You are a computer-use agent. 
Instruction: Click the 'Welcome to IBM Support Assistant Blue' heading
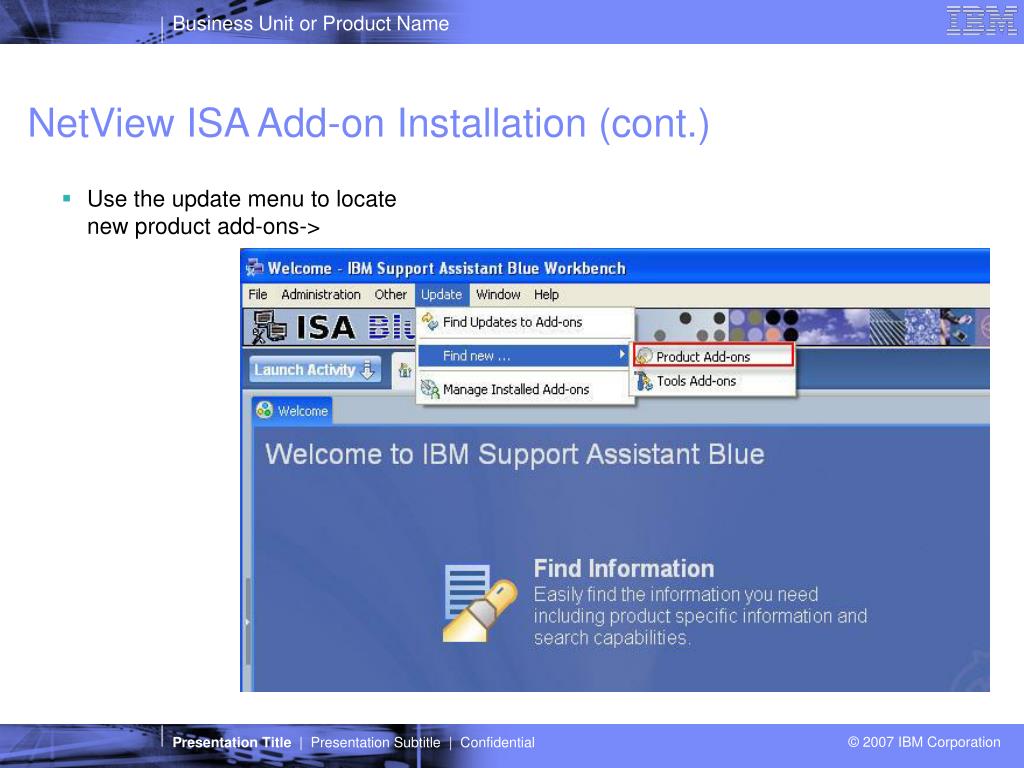[515, 455]
